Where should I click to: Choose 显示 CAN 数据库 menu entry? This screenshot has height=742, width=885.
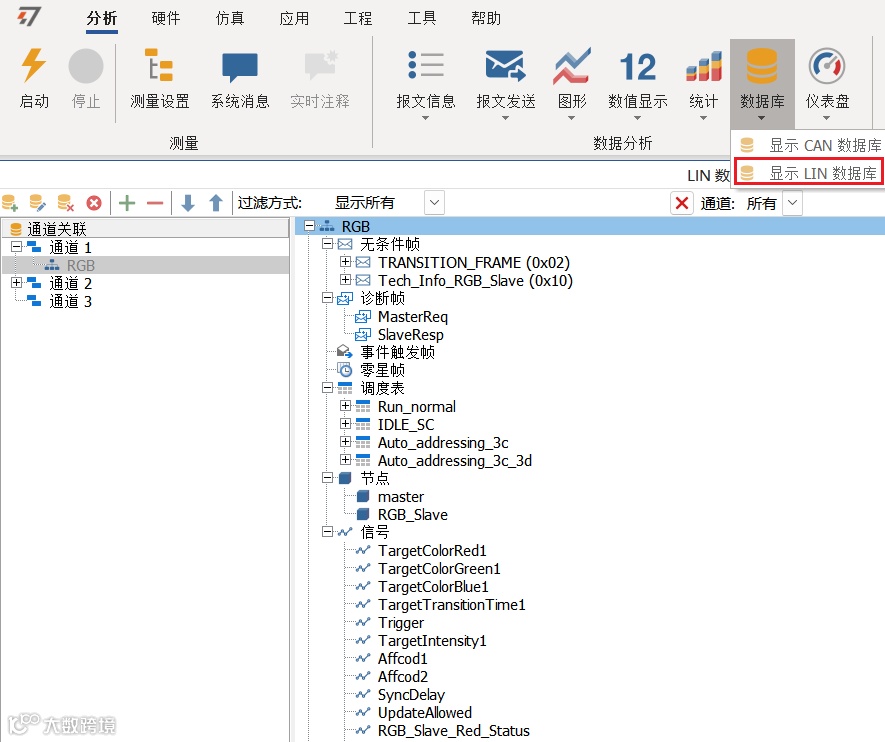pos(809,145)
